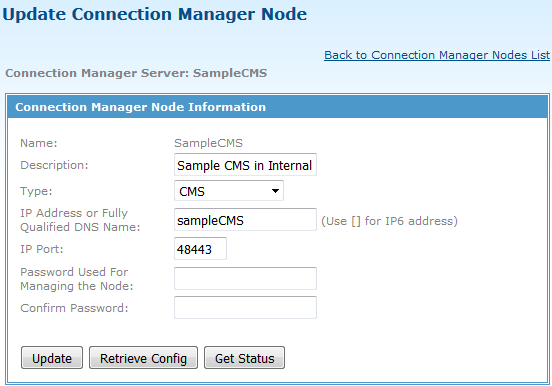The height and width of the screenshot is (386, 552).
Task: Select the 'Connection Manager Node Information' header text
Action: [x=140, y=107]
